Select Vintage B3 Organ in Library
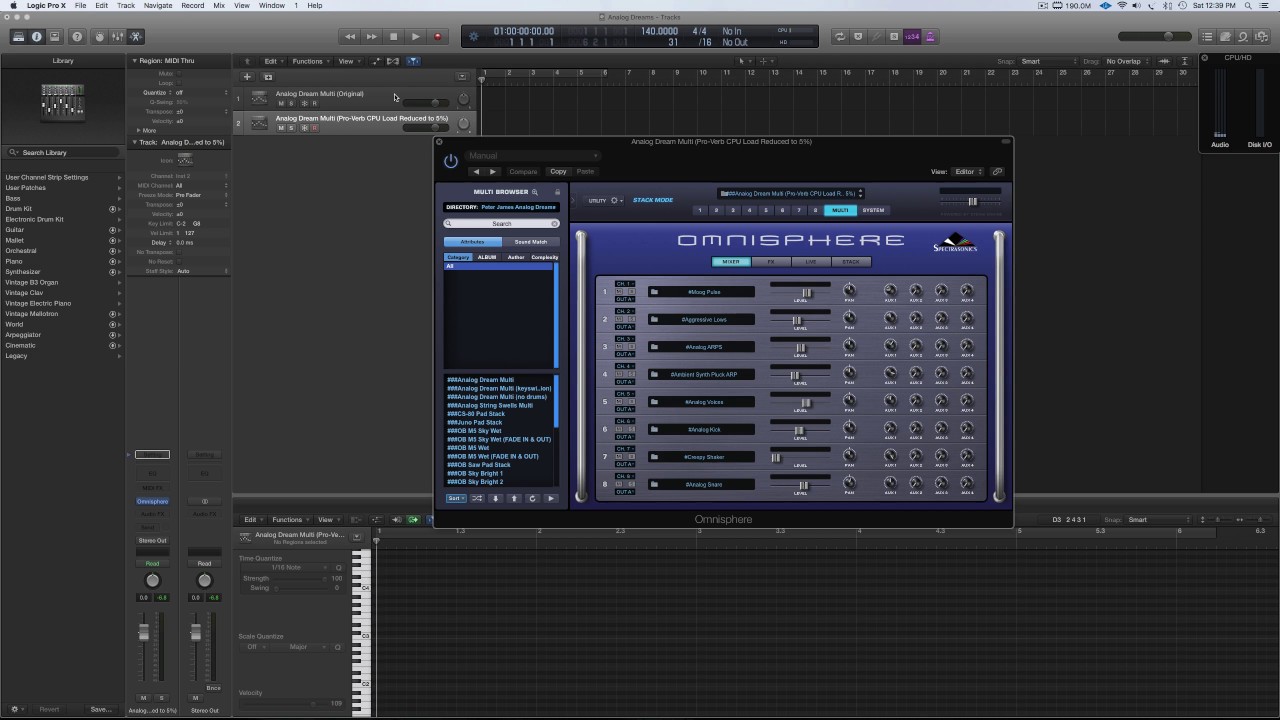This screenshot has width=1280, height=720. click(x=31, y=282)
